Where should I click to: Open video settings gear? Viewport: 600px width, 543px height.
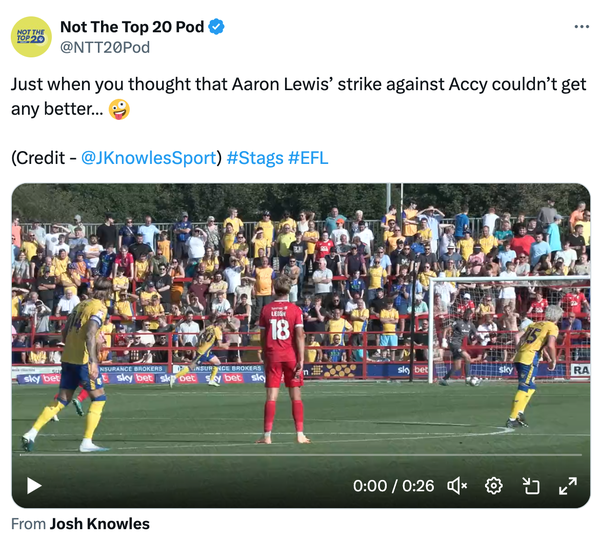pos(493,486)
